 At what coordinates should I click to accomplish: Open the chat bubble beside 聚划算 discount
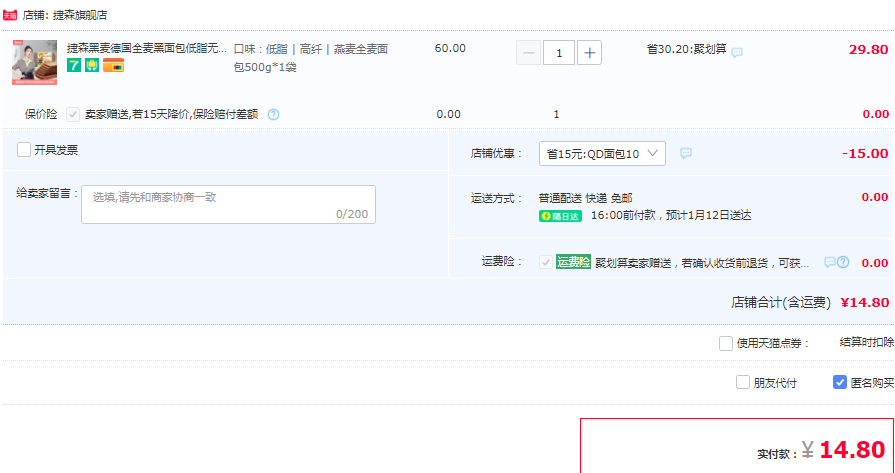[x=737, y=52]
